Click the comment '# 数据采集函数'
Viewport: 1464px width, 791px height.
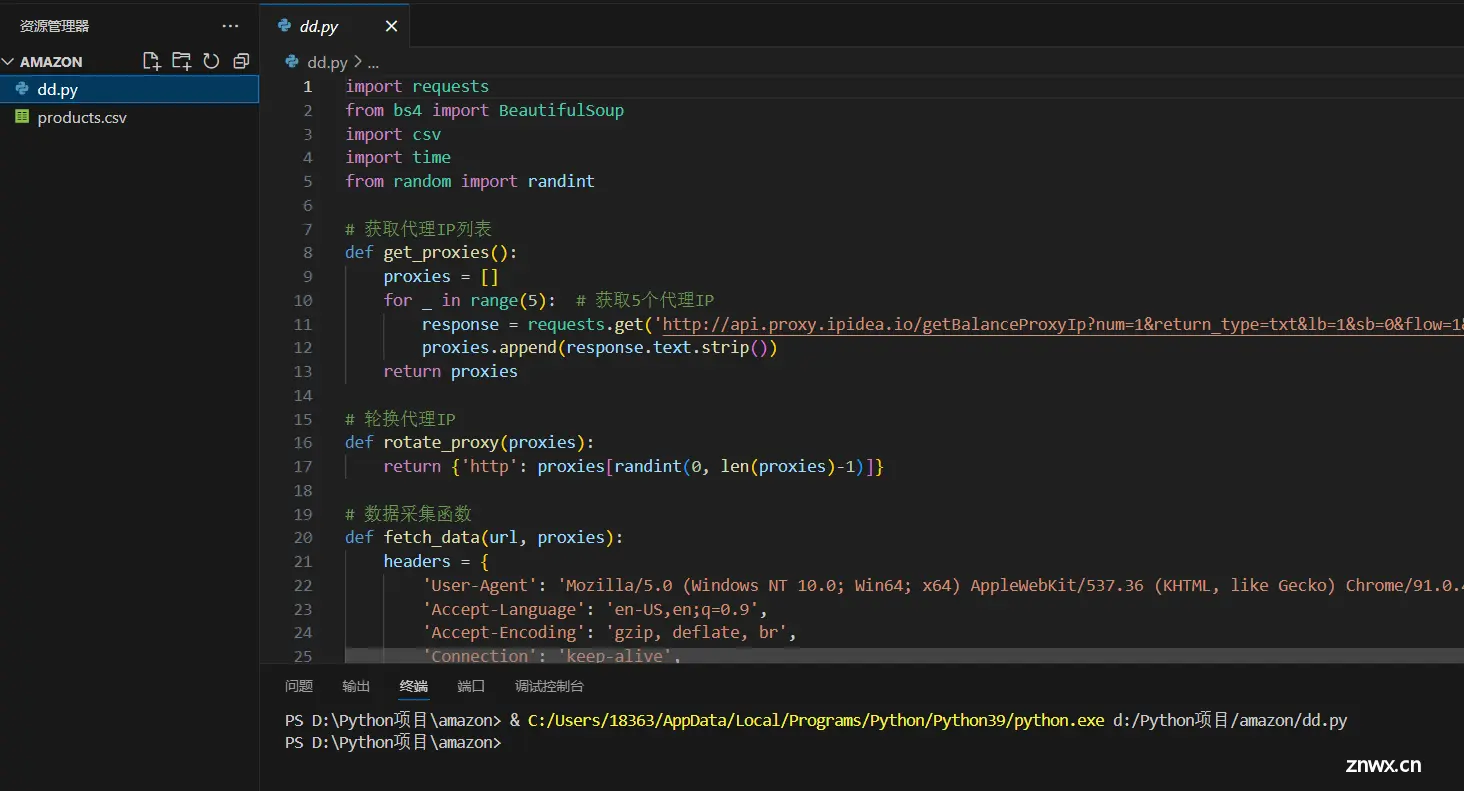408,515
